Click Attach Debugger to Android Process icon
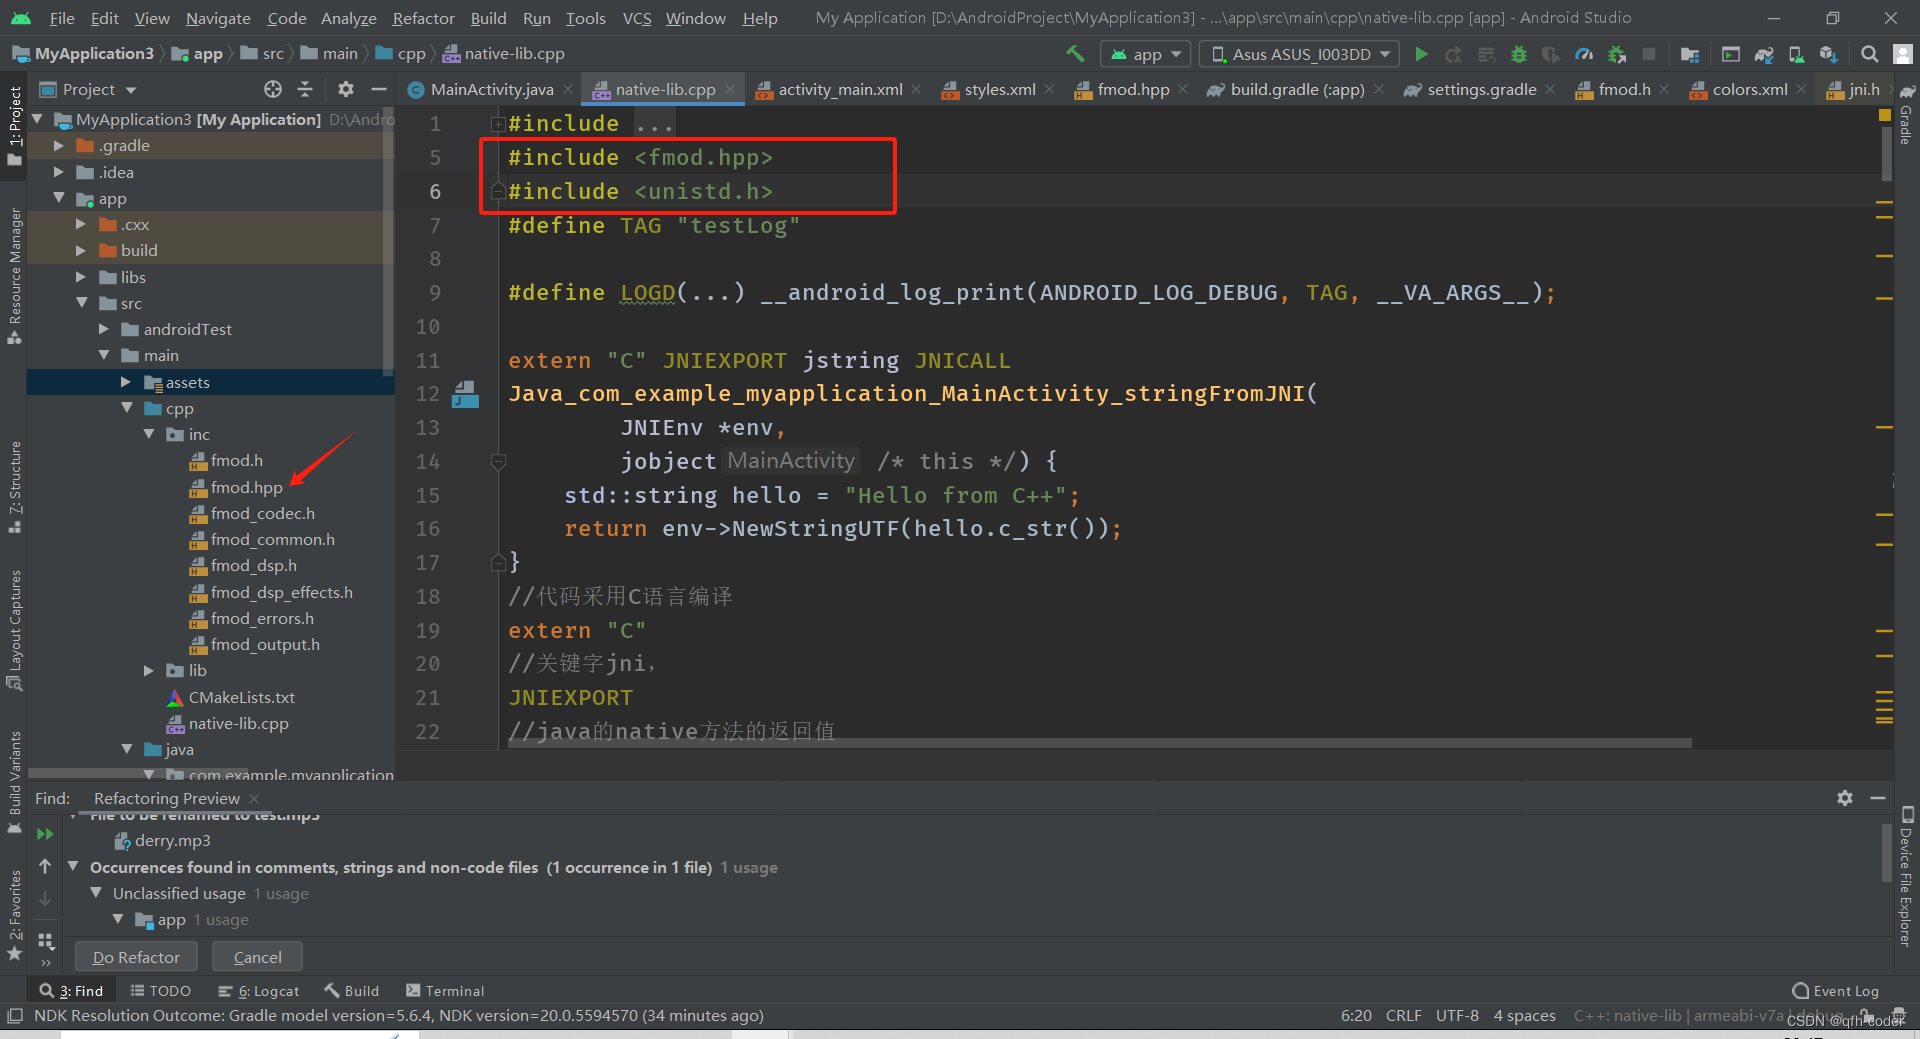Image resolution: width=1920 pixels, height=1039 pixels. pos(1616,54)
